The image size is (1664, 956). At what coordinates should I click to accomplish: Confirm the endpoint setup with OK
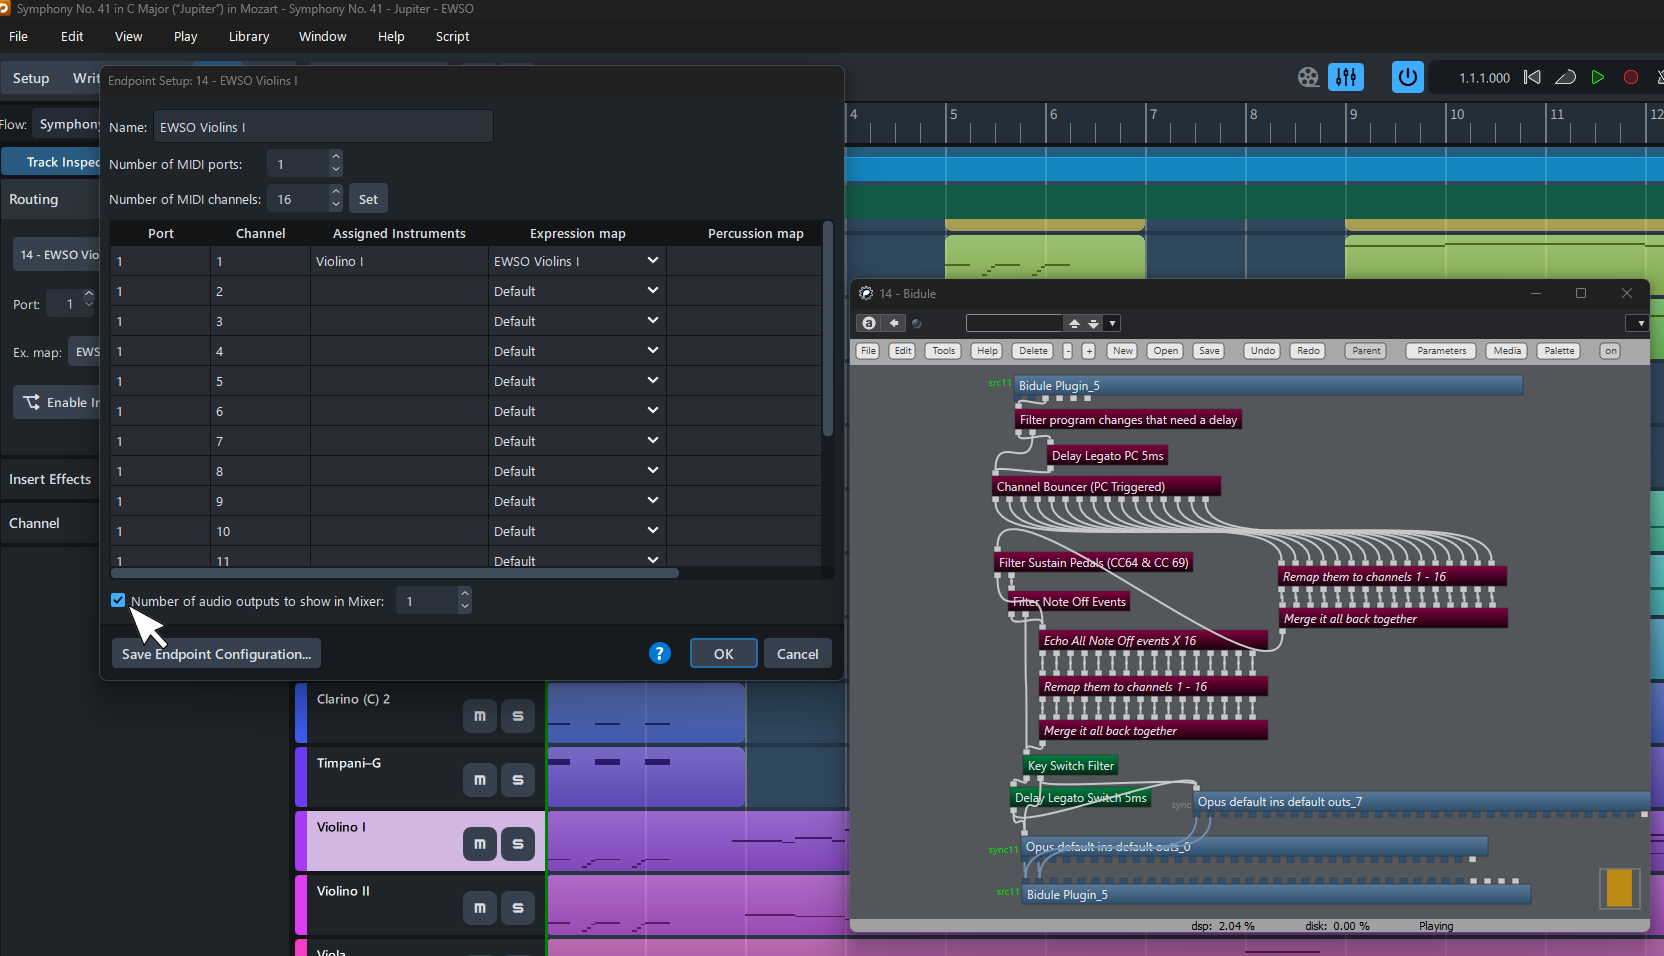(724, 654)
